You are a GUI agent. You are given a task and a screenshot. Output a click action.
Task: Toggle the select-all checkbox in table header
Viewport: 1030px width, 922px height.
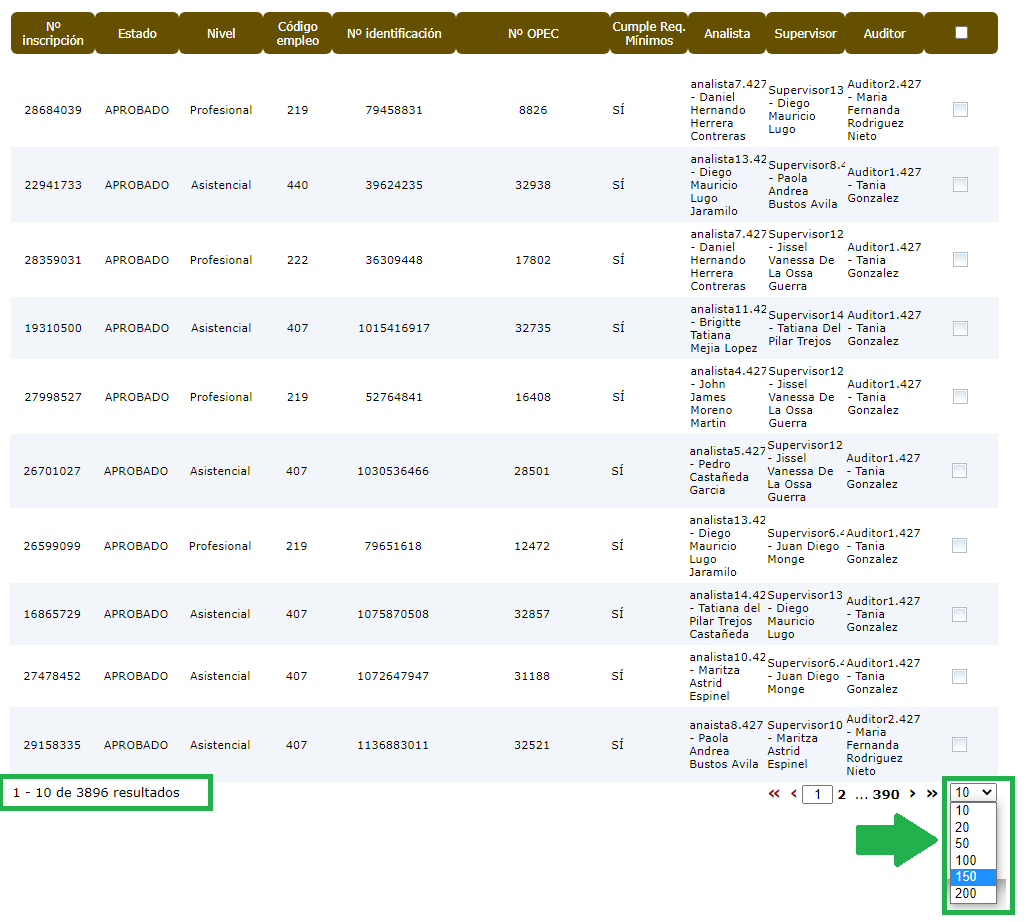coord(961,33)
